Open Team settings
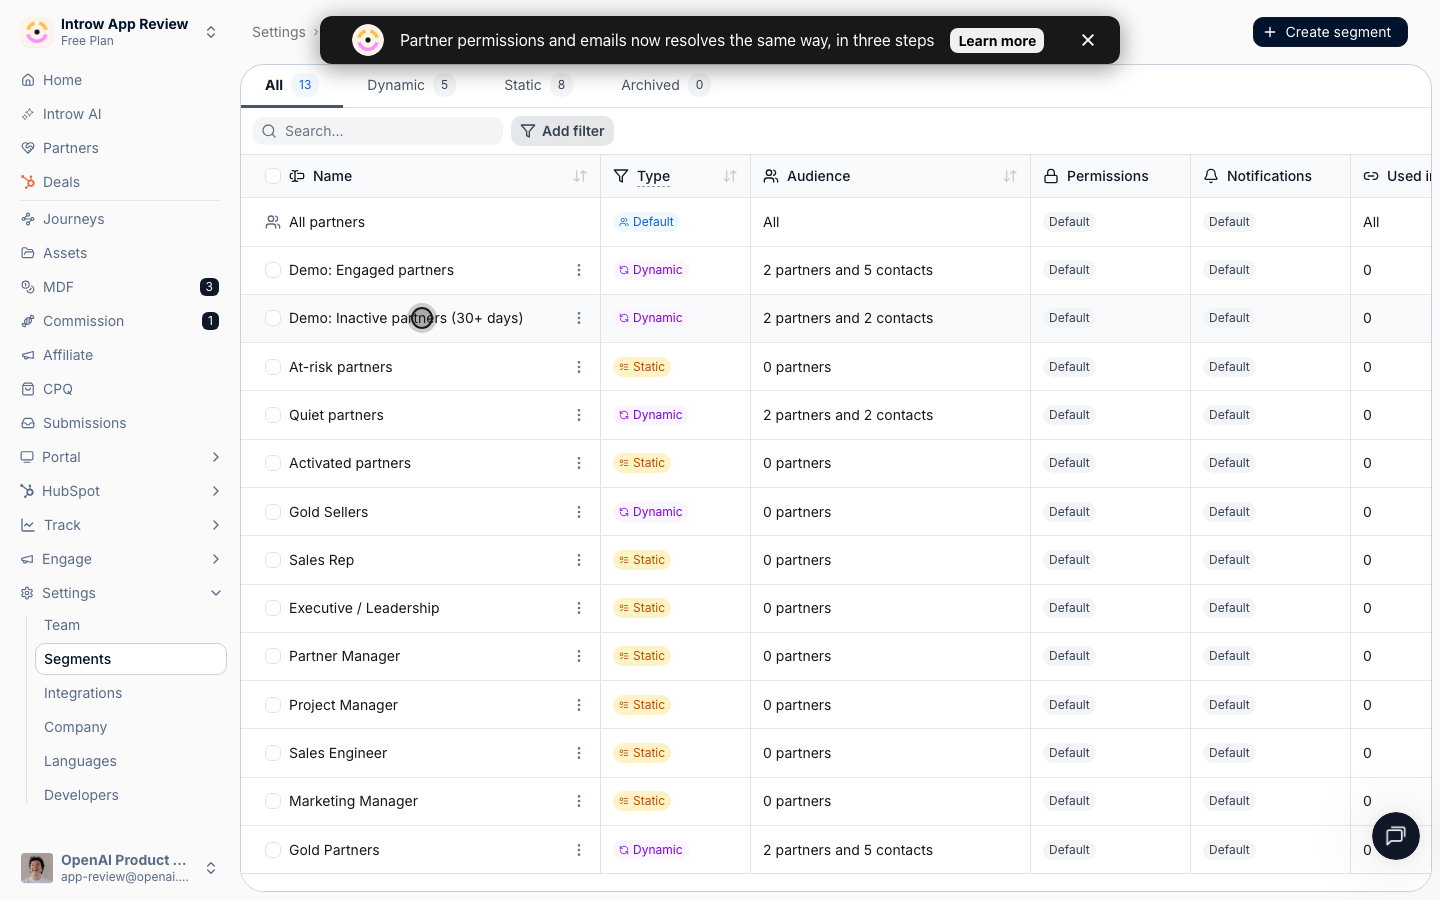1440x900 pixels. point(62,625)
